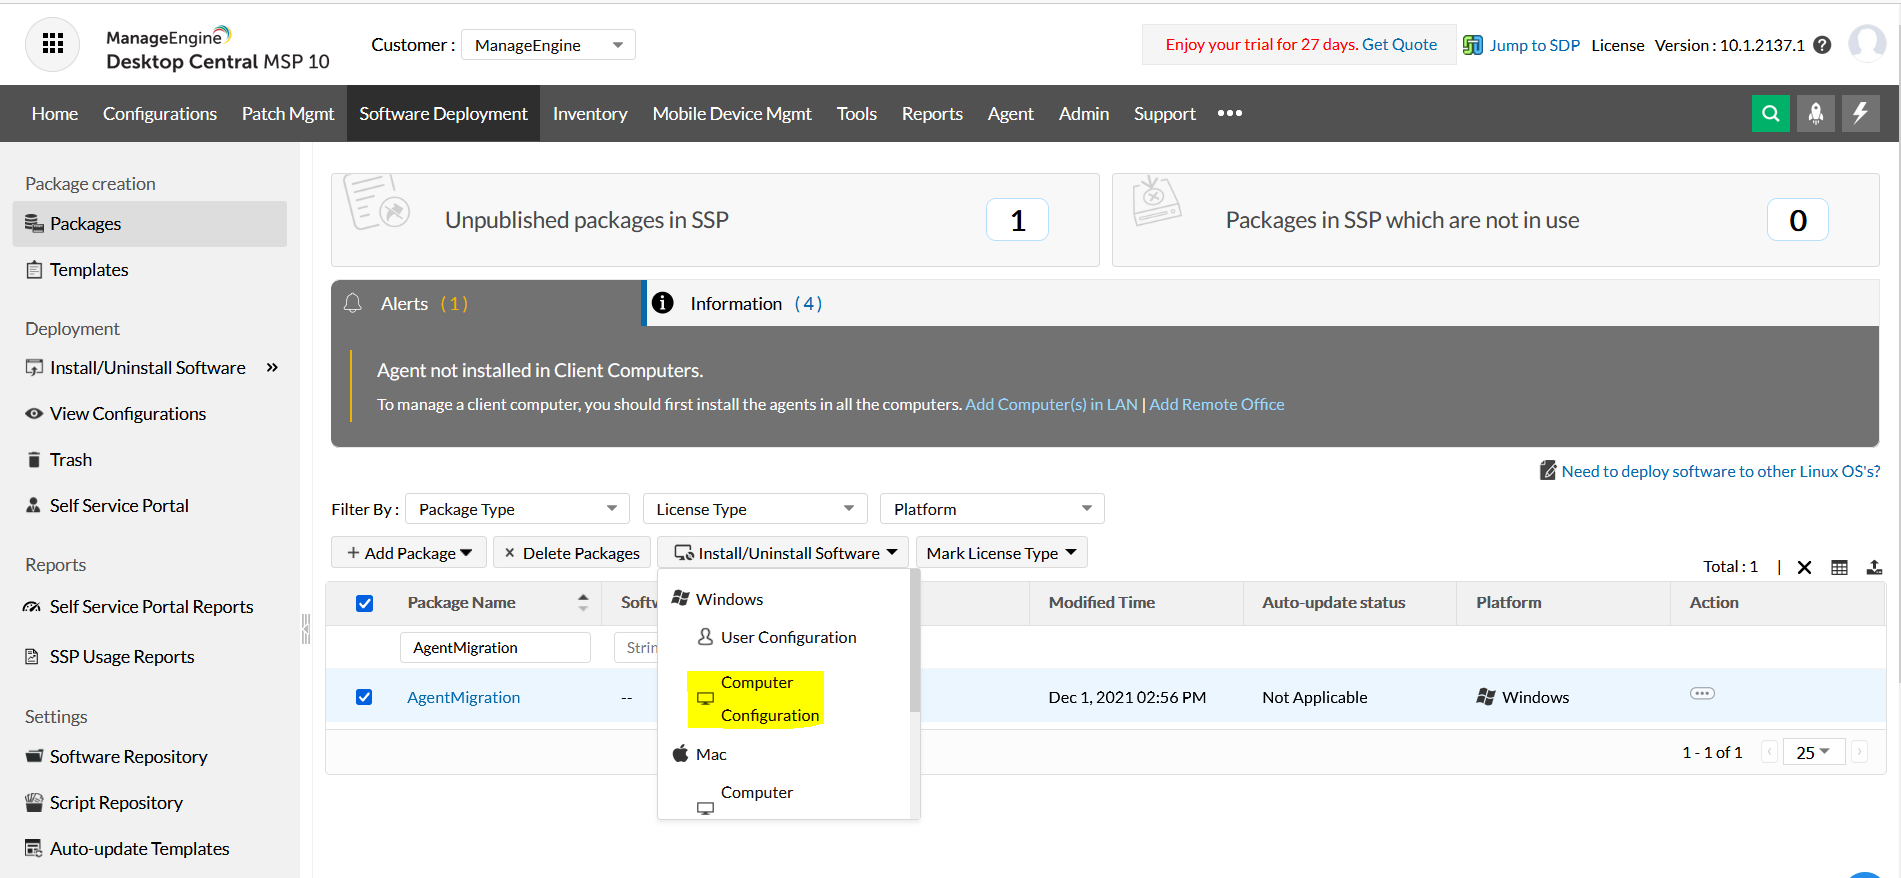The image size is (1901, 878).
Task: Open the user profile avatar
Action: pyautogui.click(x=1867, y=44)
